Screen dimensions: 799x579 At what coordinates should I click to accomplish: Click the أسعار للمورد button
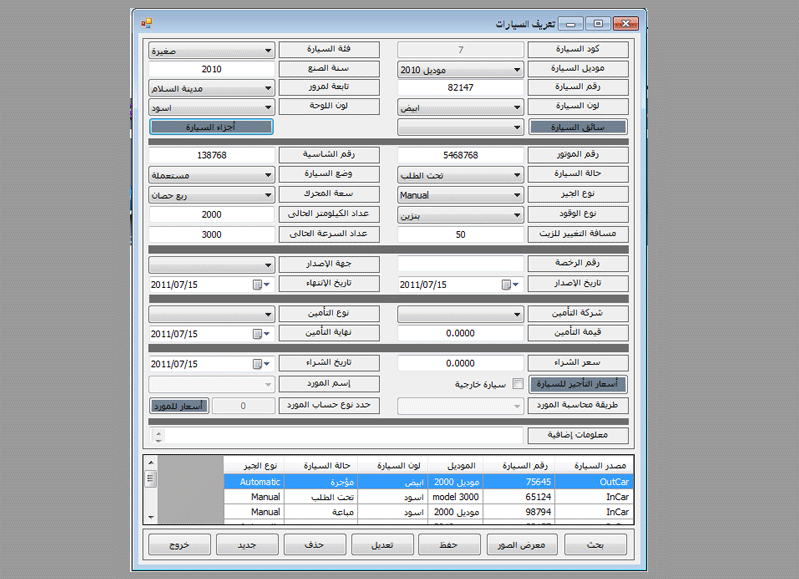[x=179, y=406]
